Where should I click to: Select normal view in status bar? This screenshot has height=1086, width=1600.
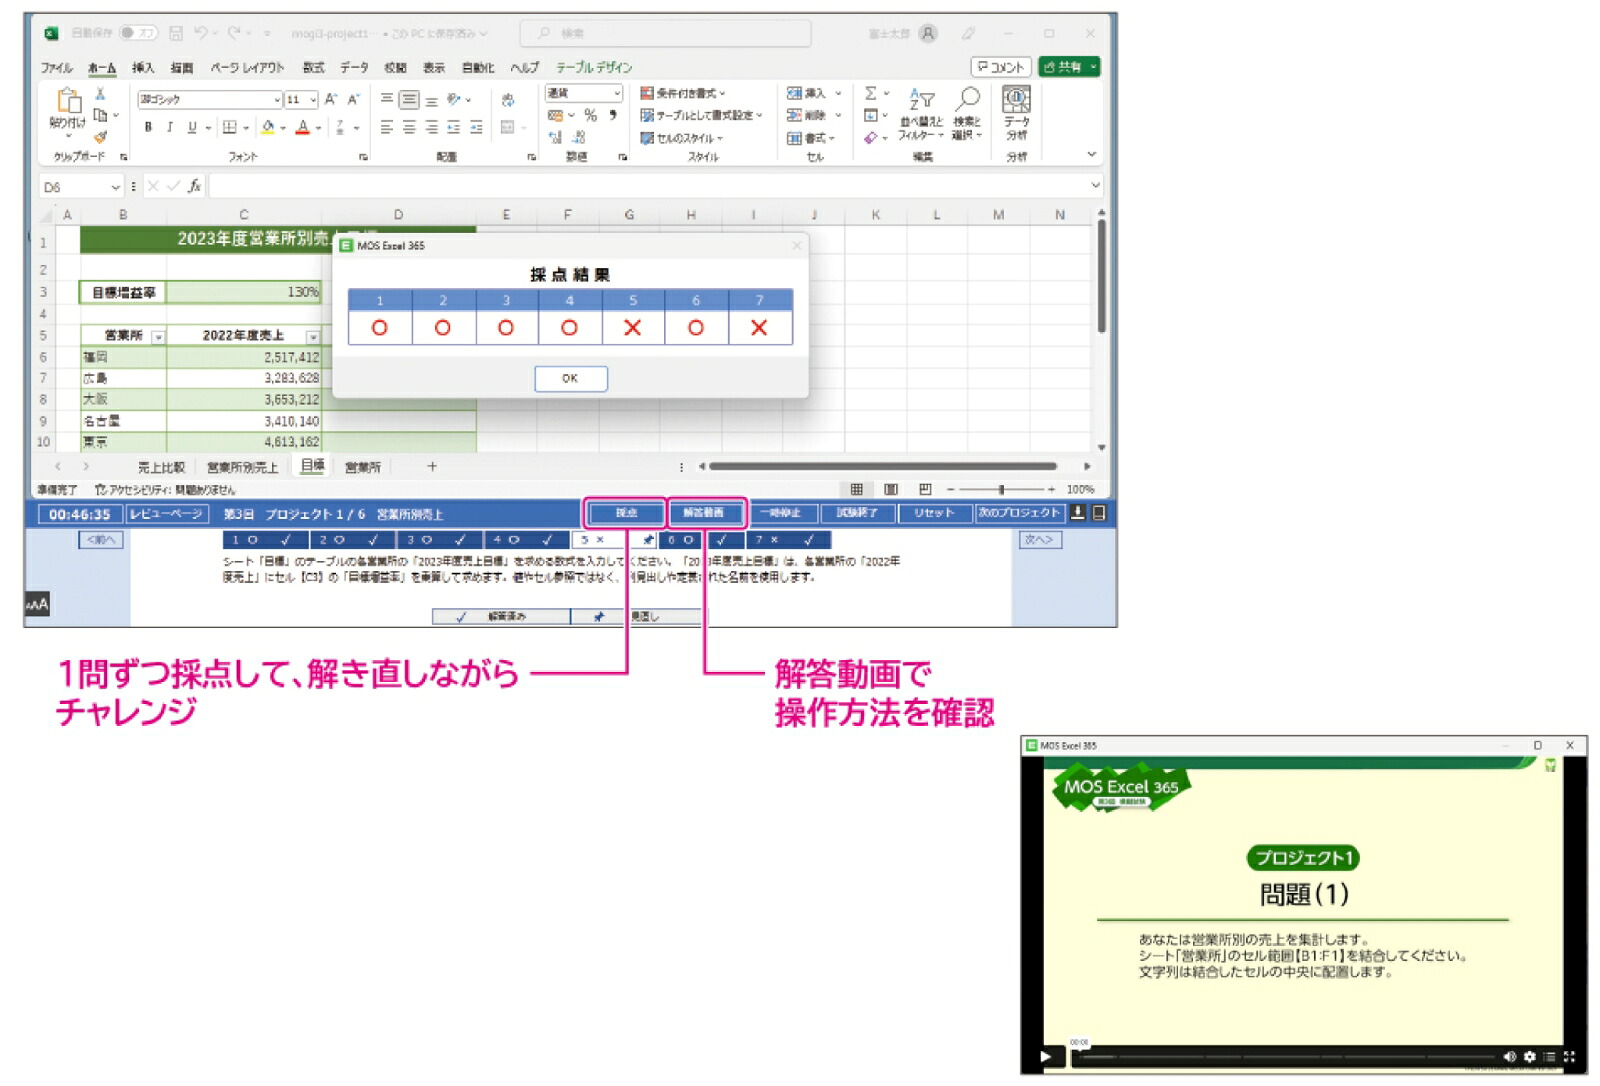point(857,489)
